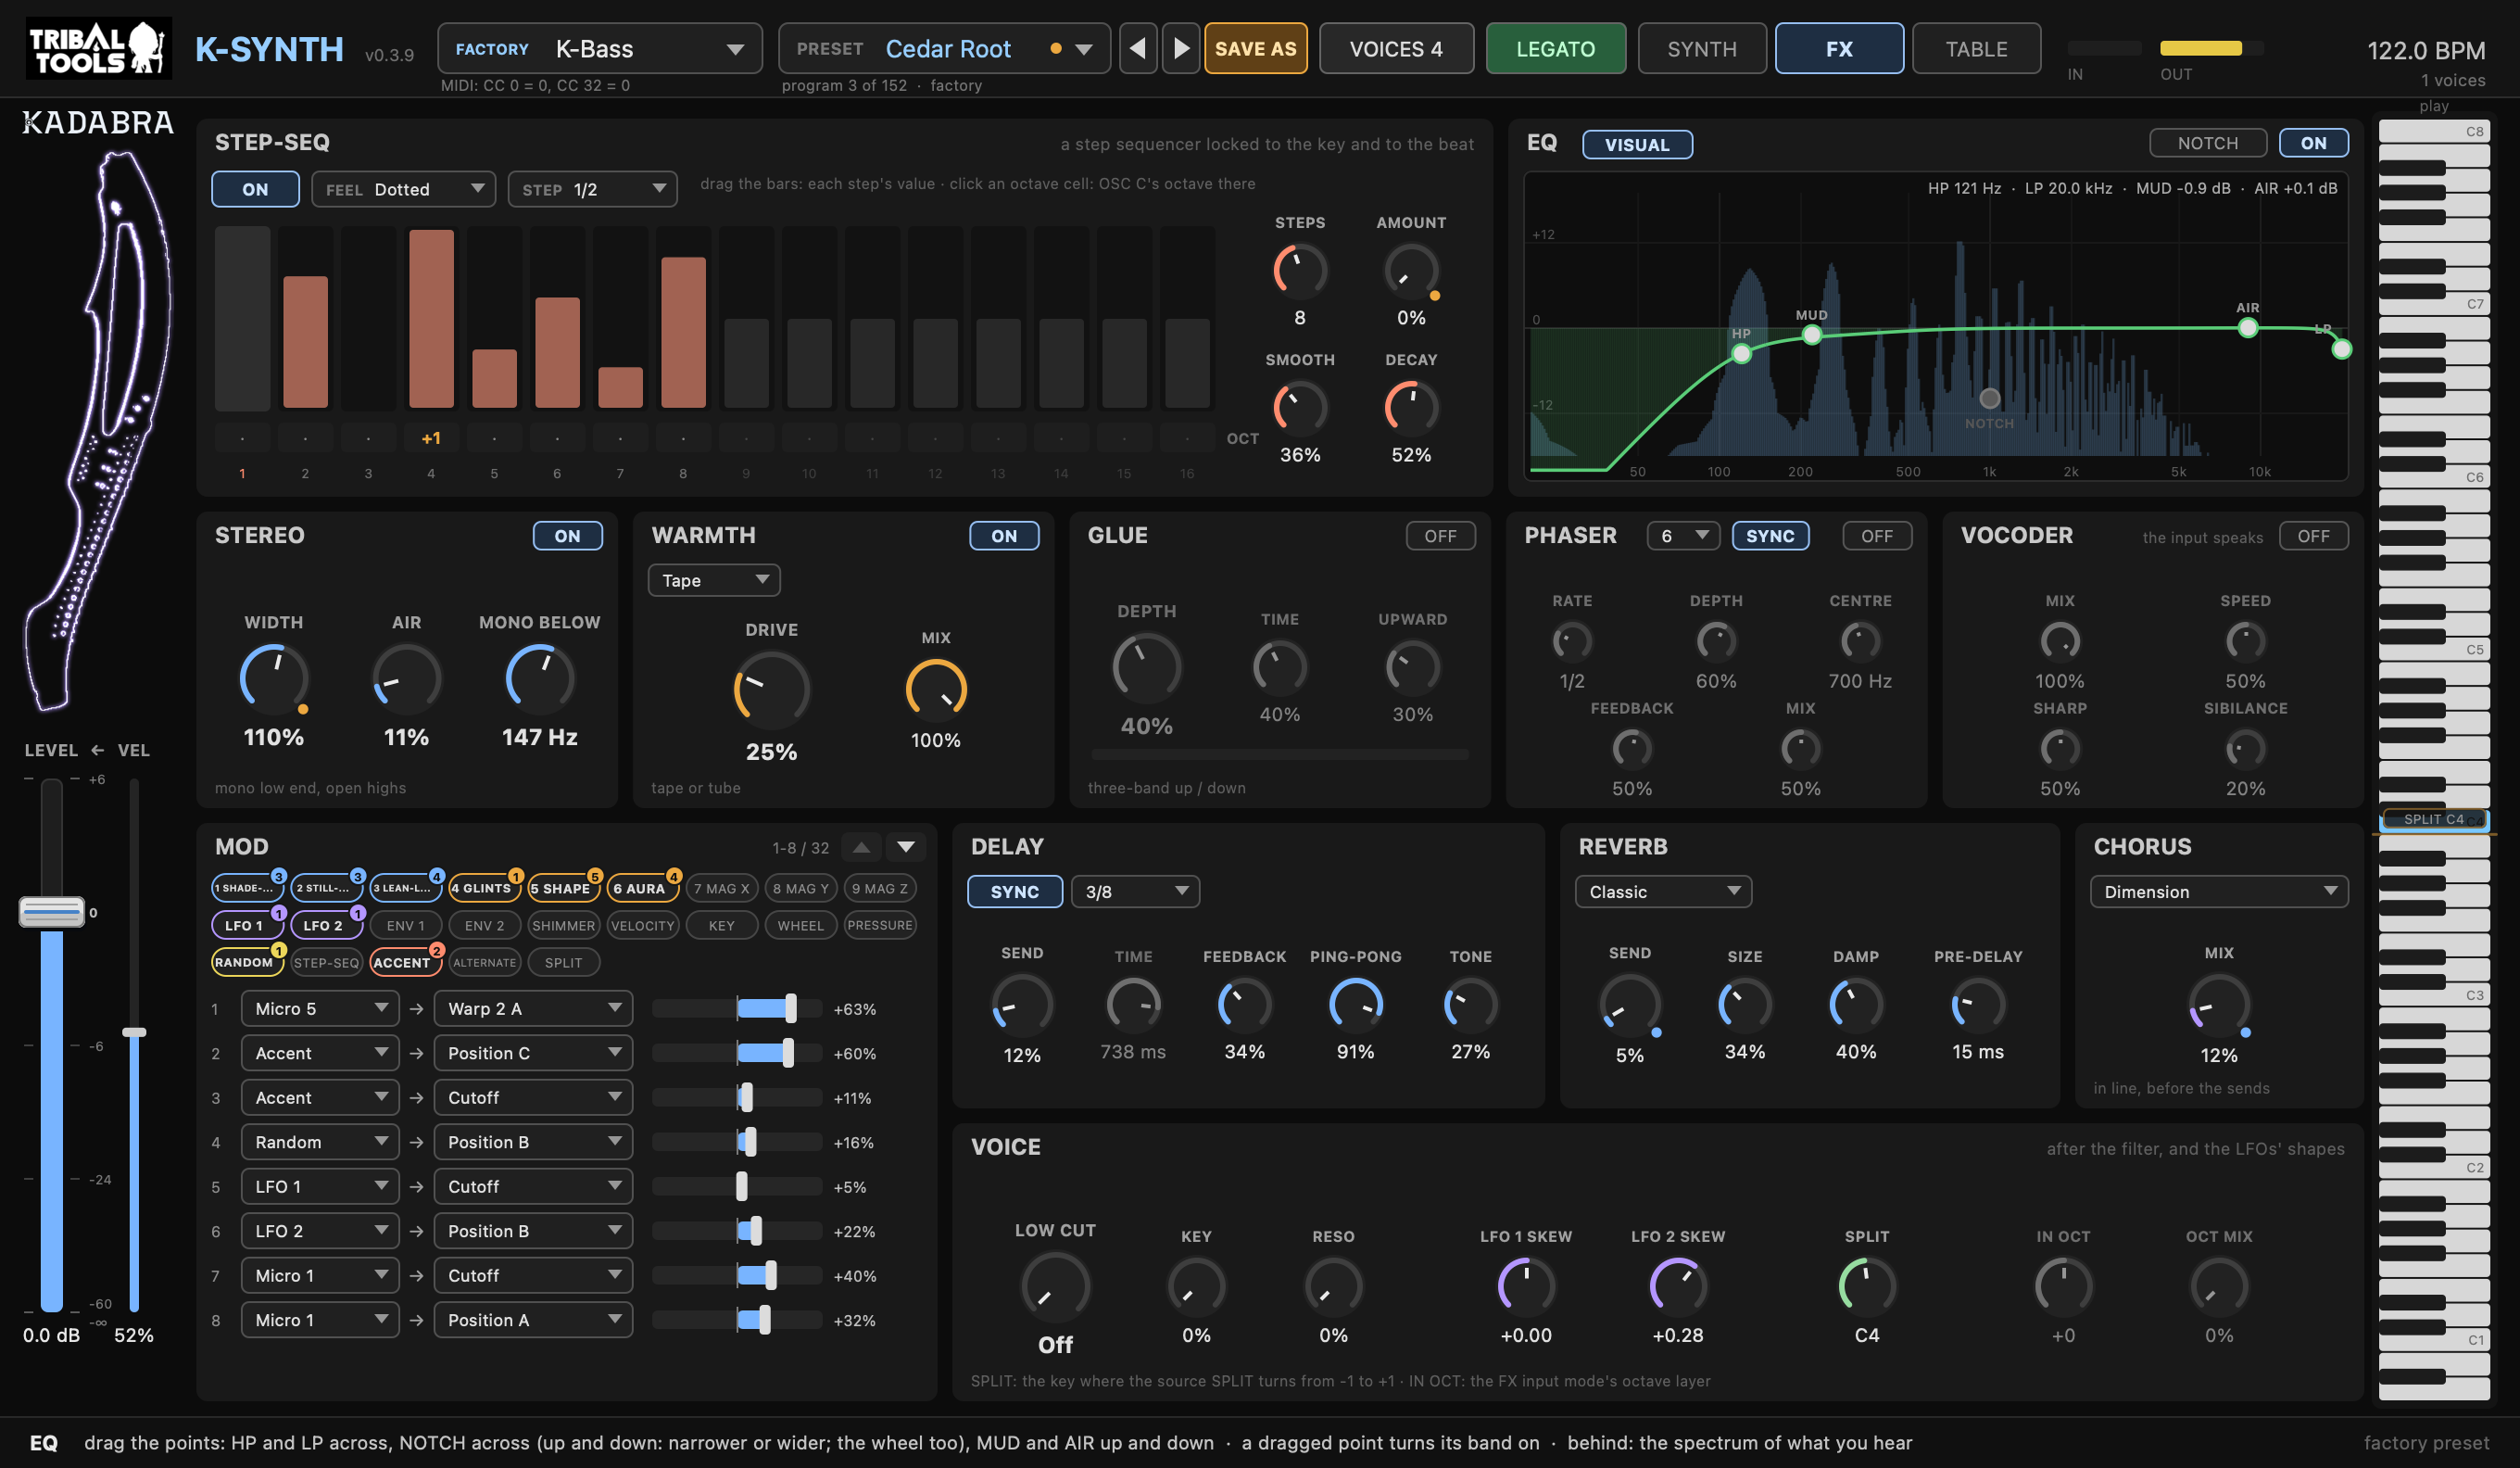Click the HP point on the EQ curve
This screenshot has height=1468, width=2520.
tap(1741, 353)
